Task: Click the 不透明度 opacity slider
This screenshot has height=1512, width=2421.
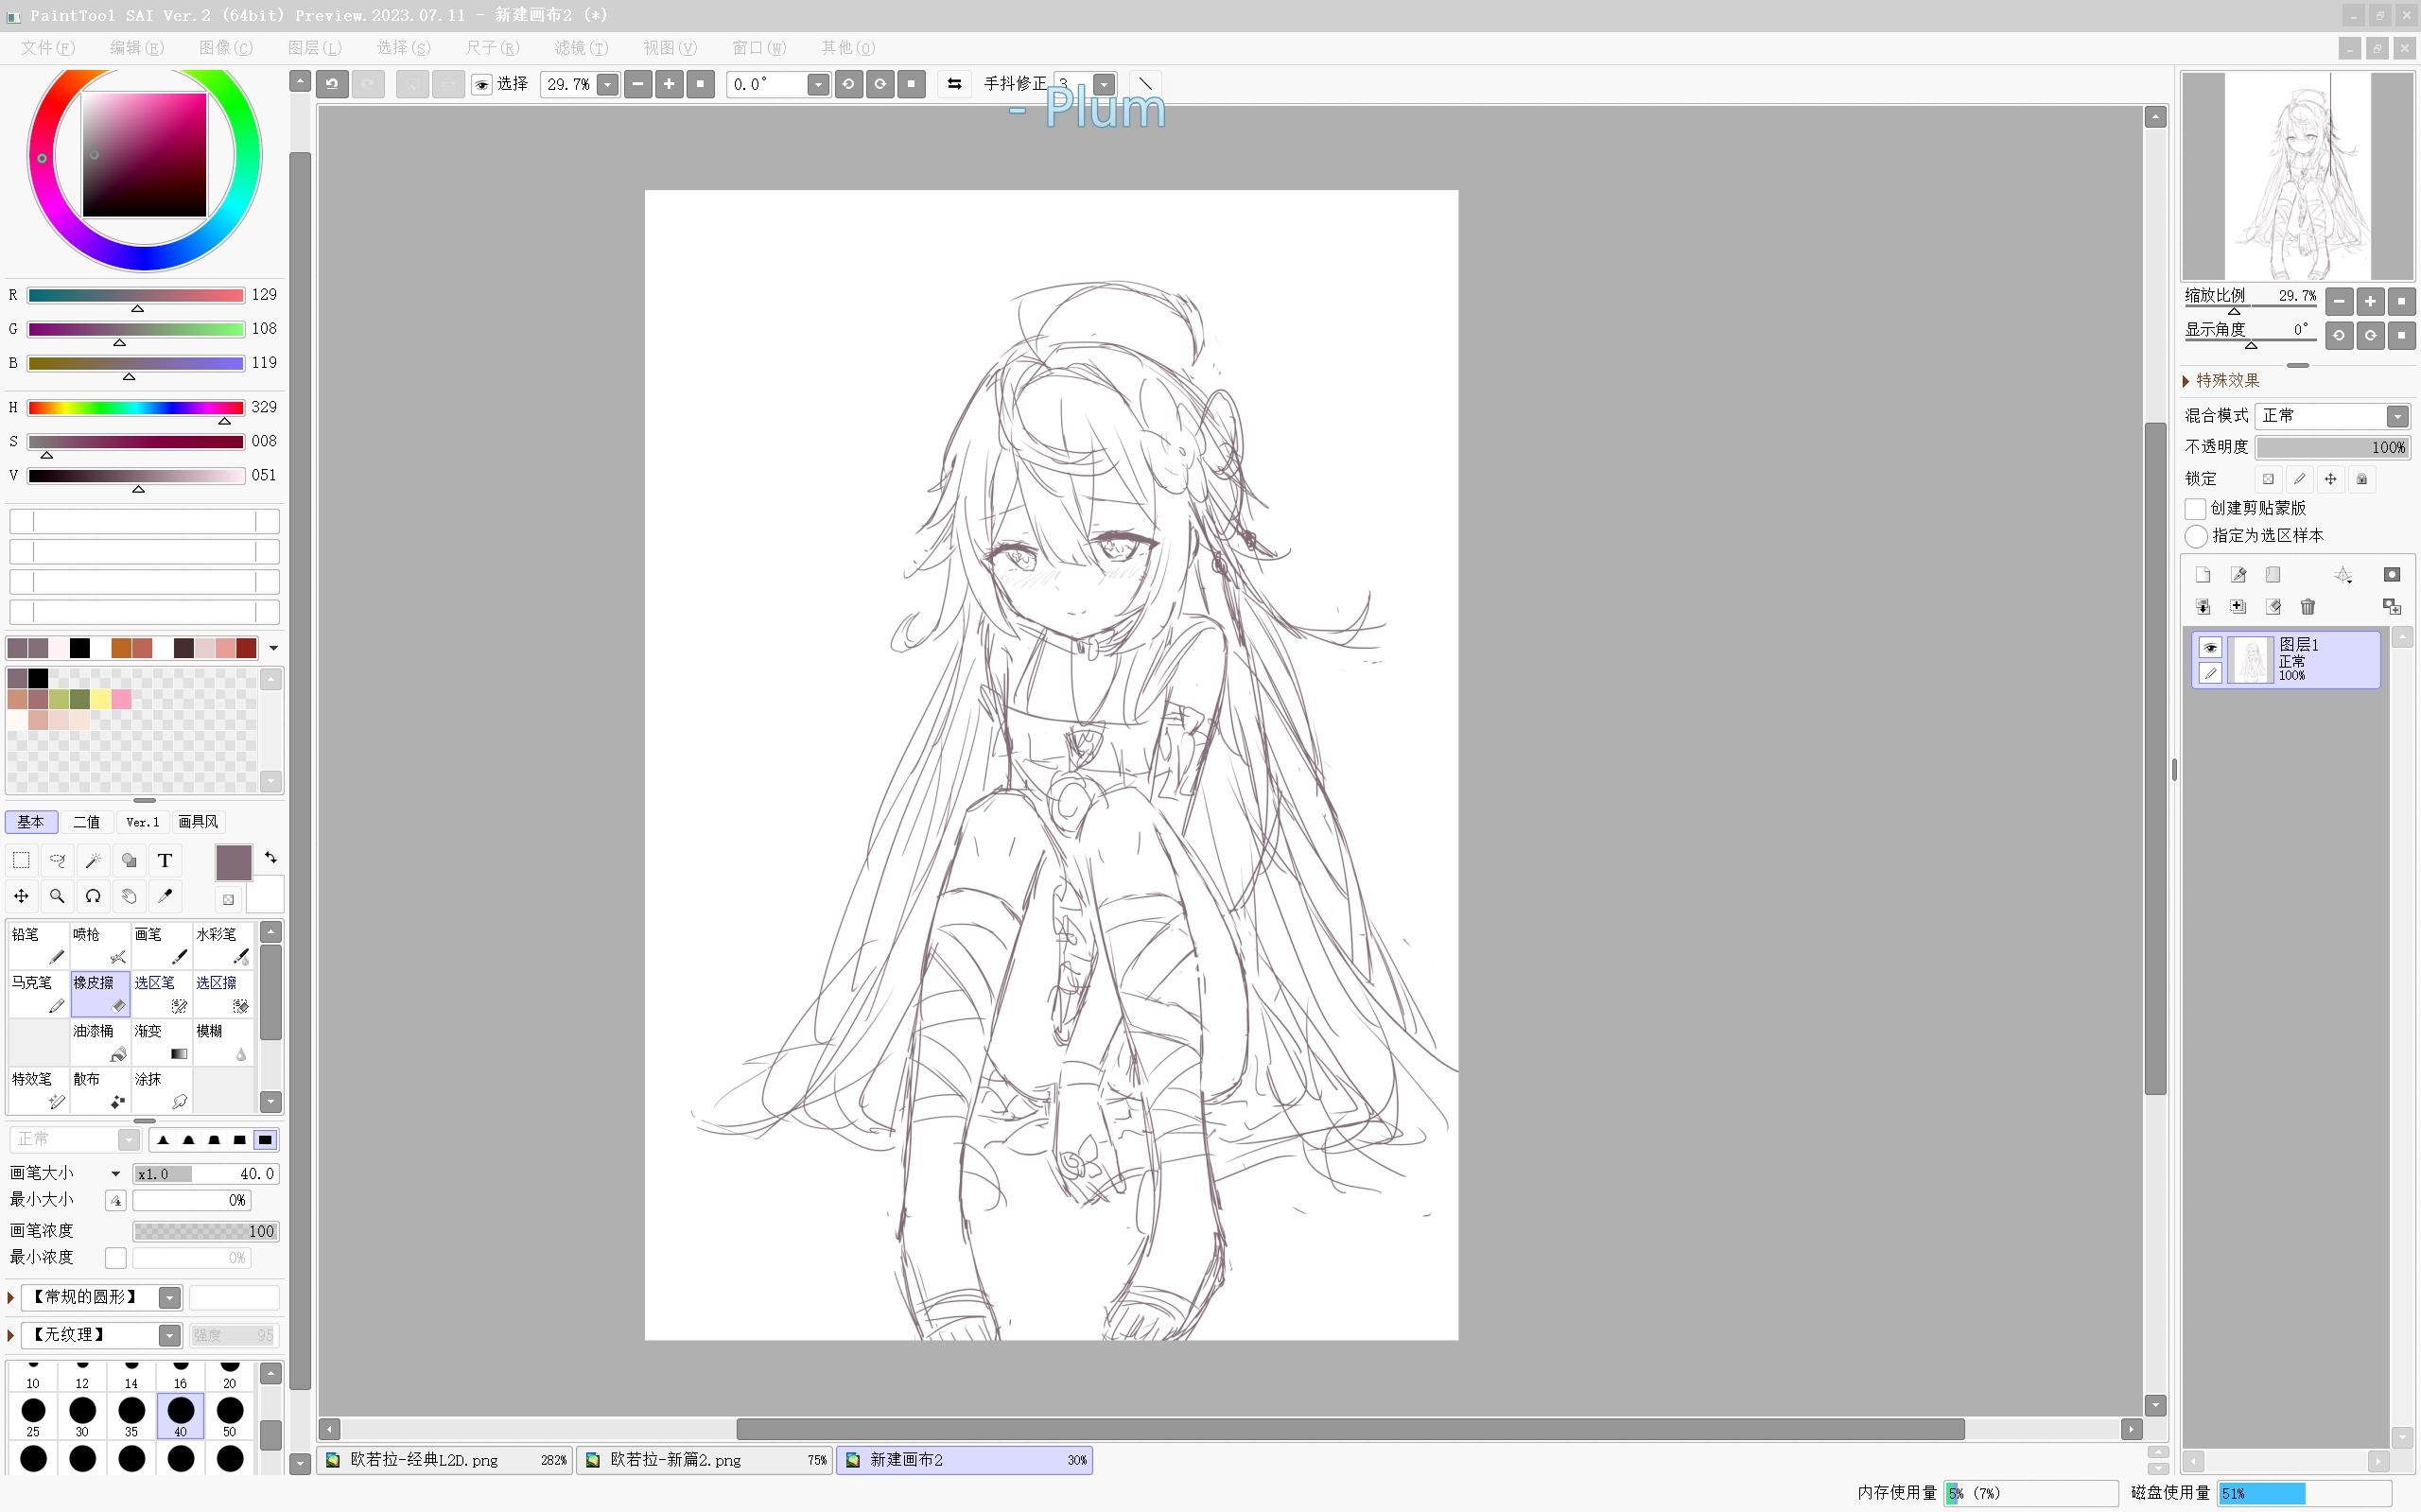Action: tap(2332, 448)
